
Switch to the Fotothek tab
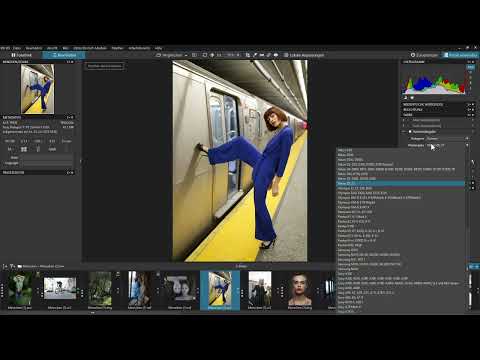point(21,55)
